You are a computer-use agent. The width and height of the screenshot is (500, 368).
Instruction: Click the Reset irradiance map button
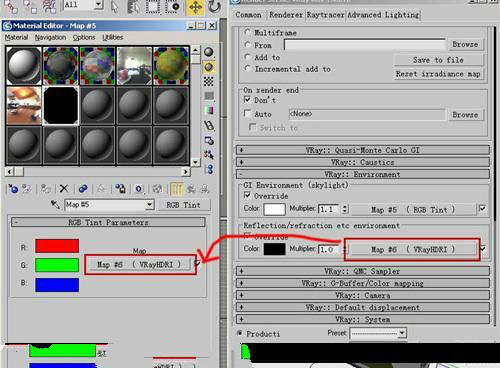point(438,74)
